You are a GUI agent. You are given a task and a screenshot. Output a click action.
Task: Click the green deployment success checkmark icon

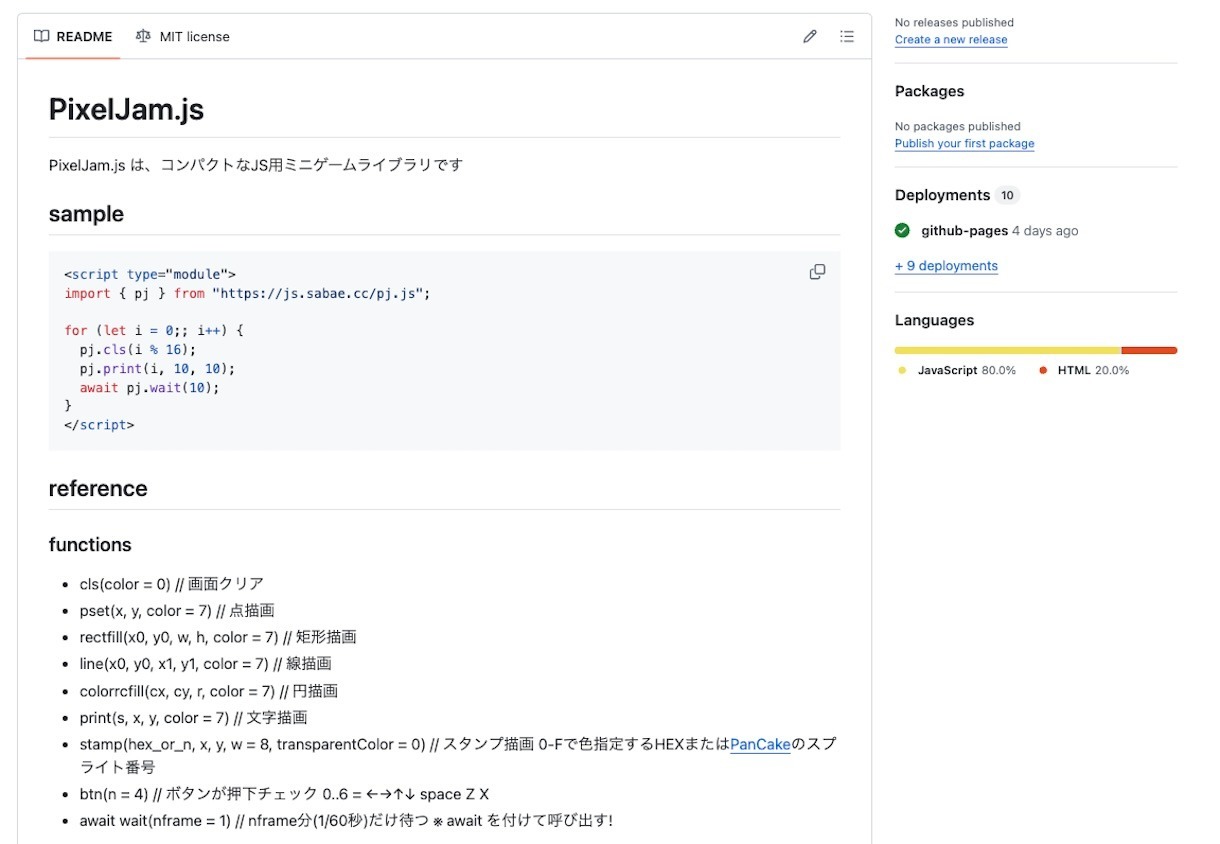click(902, 231)
